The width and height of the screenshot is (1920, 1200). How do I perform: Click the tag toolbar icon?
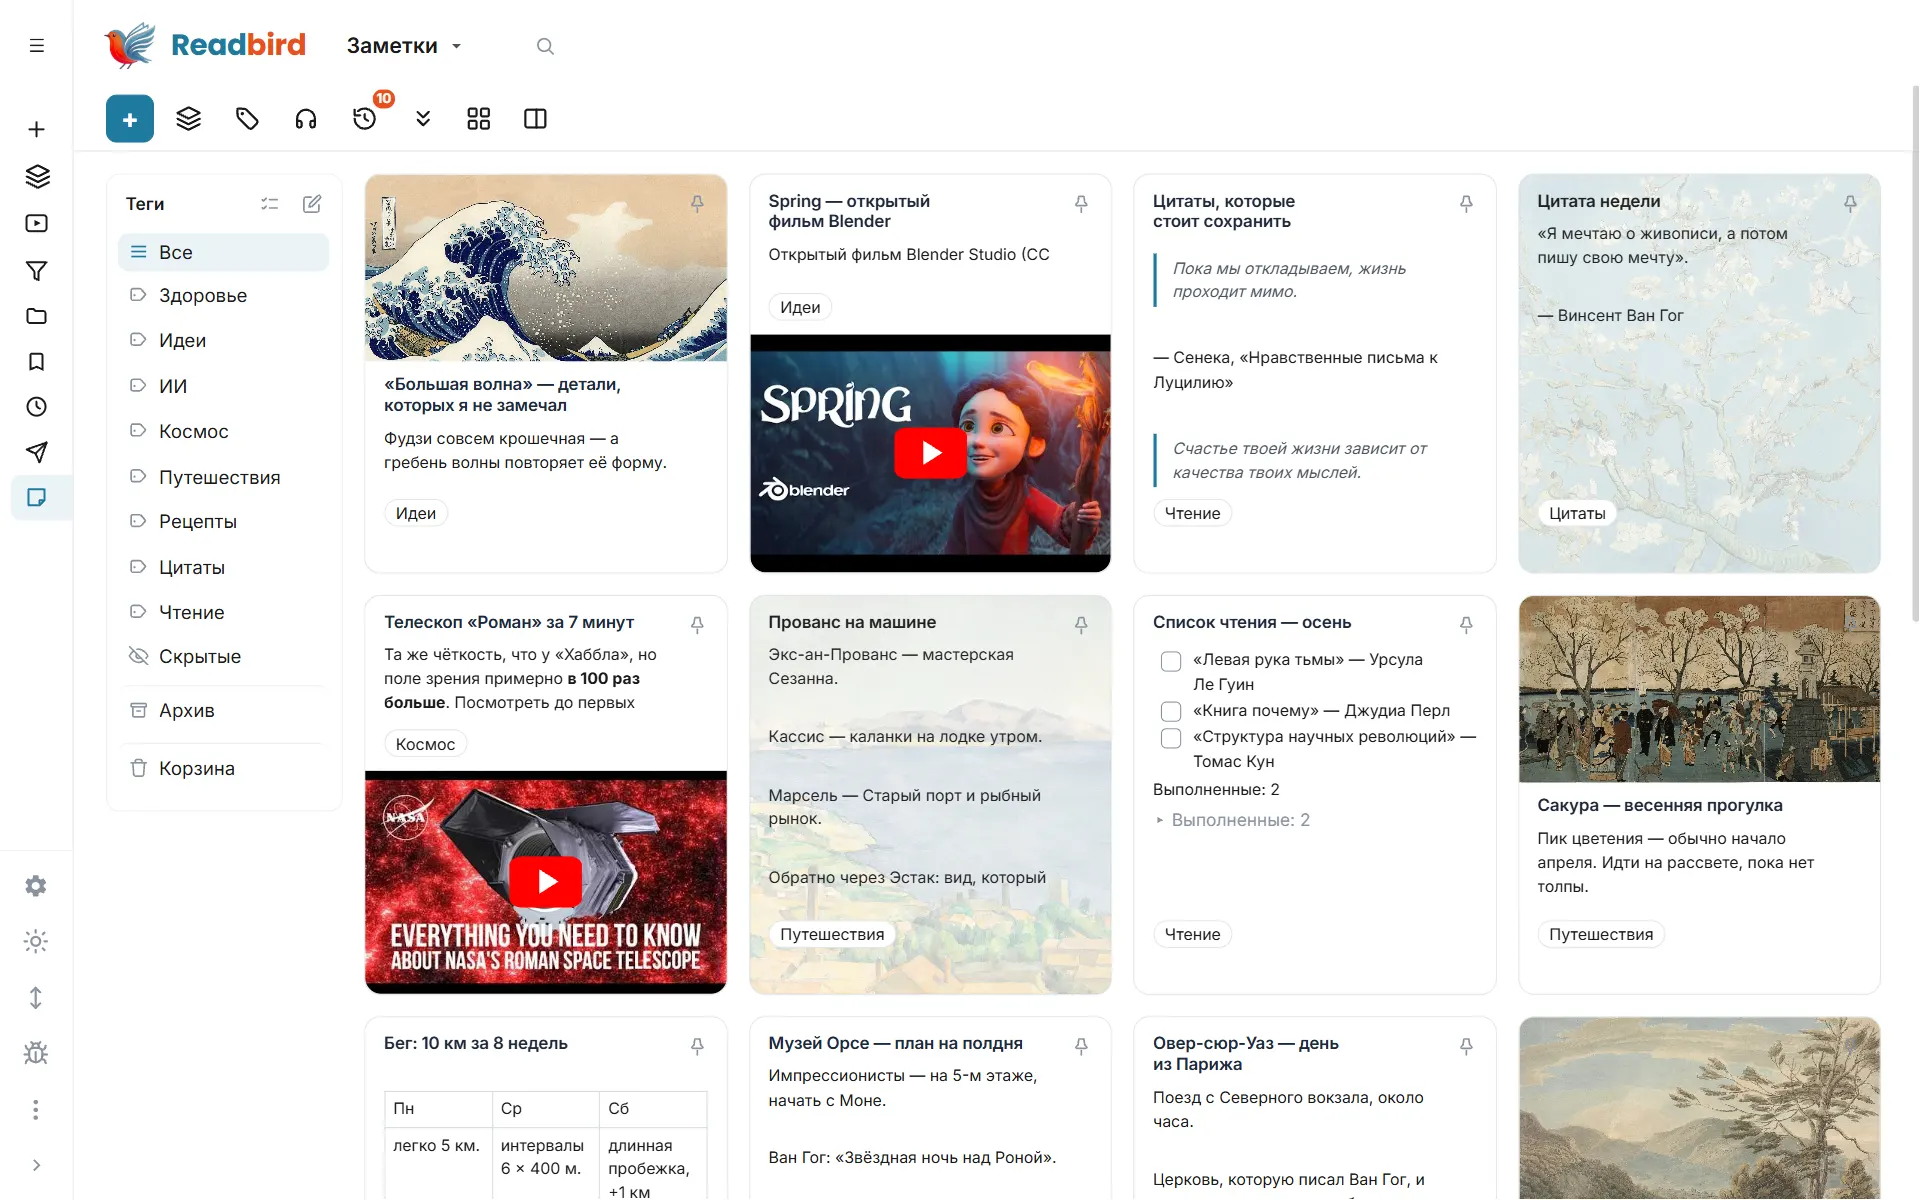point(247,119)
